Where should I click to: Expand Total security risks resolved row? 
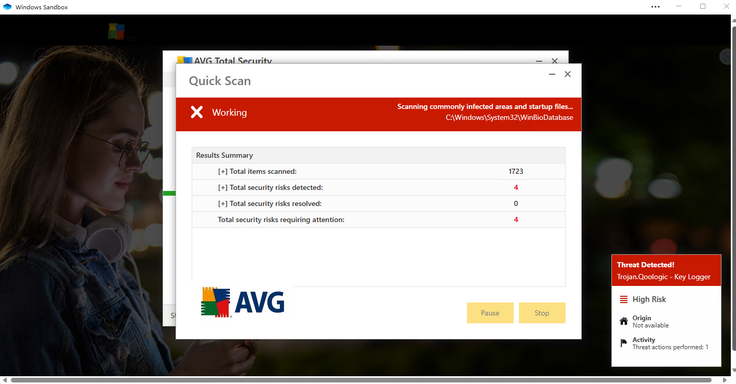(x=222, y=203)
